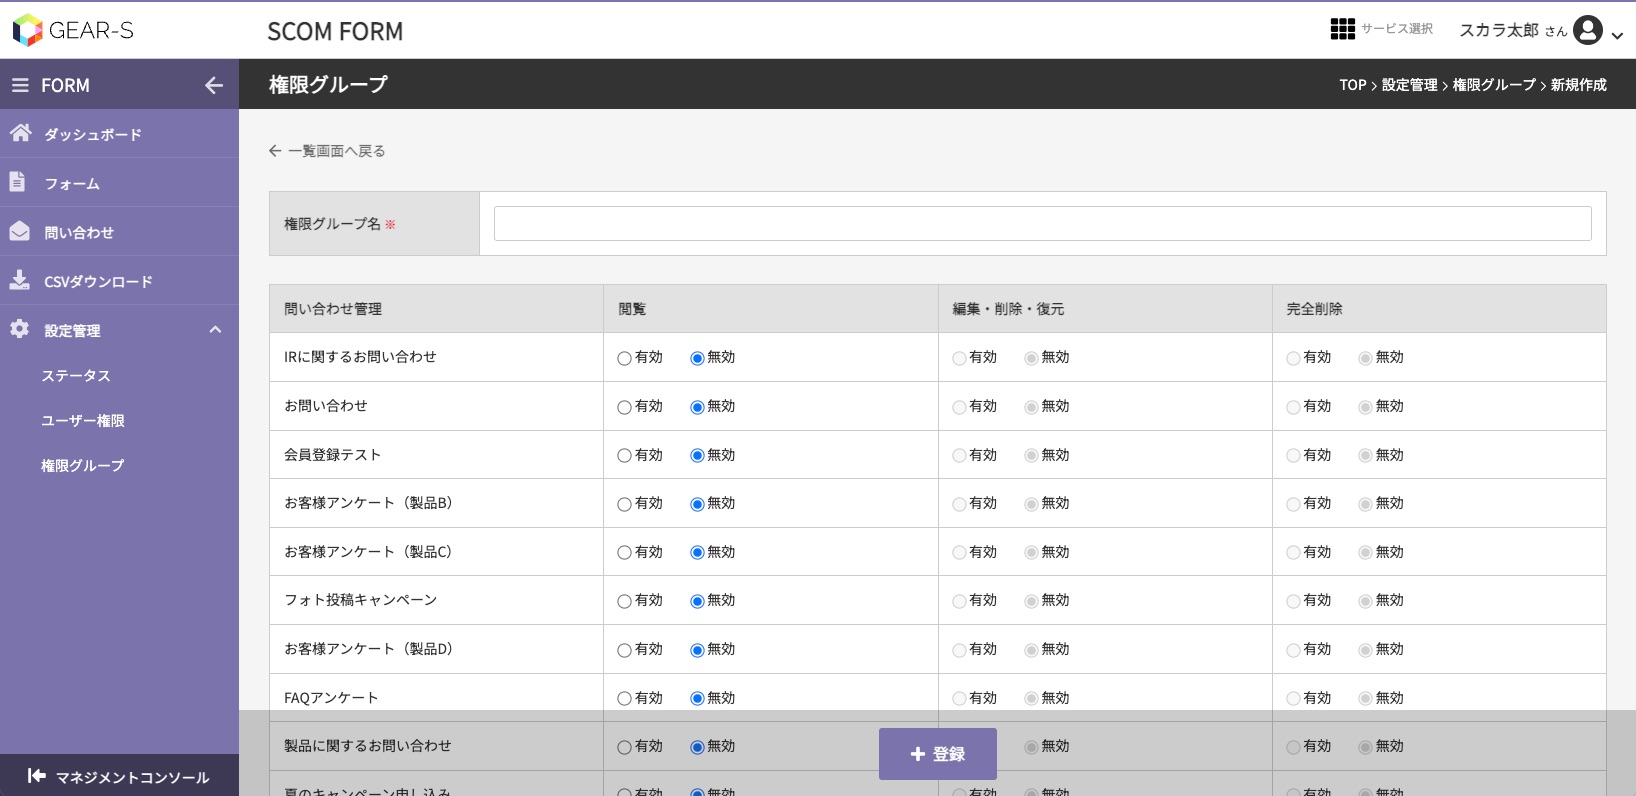Select 閲覧 無効 for 会員登録テスト

(697, 455)
